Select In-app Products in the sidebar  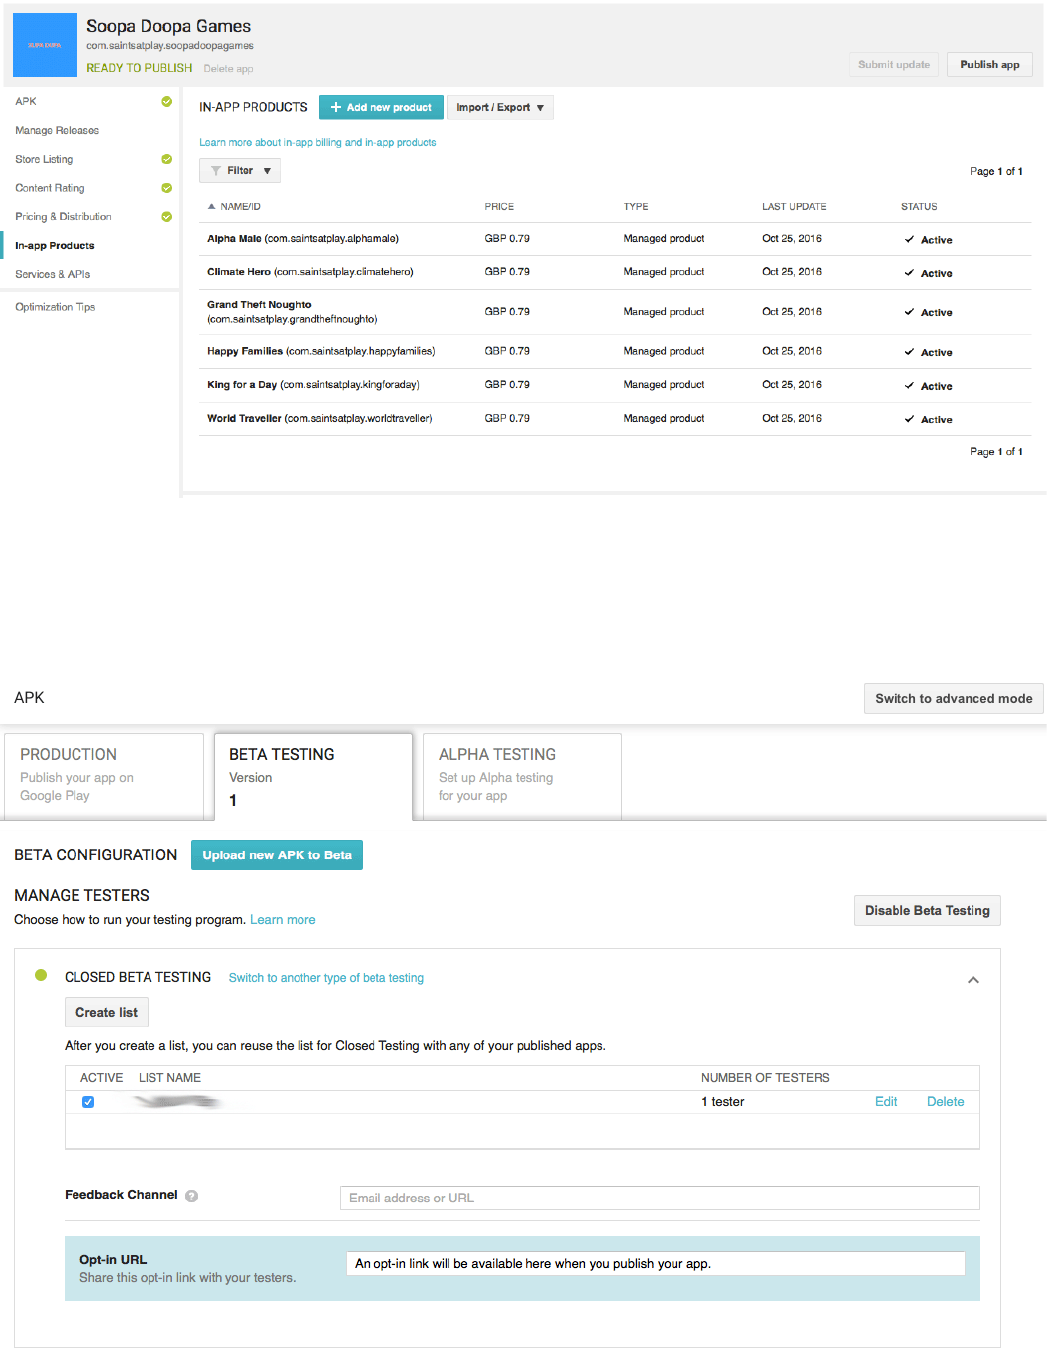[55, 246]
